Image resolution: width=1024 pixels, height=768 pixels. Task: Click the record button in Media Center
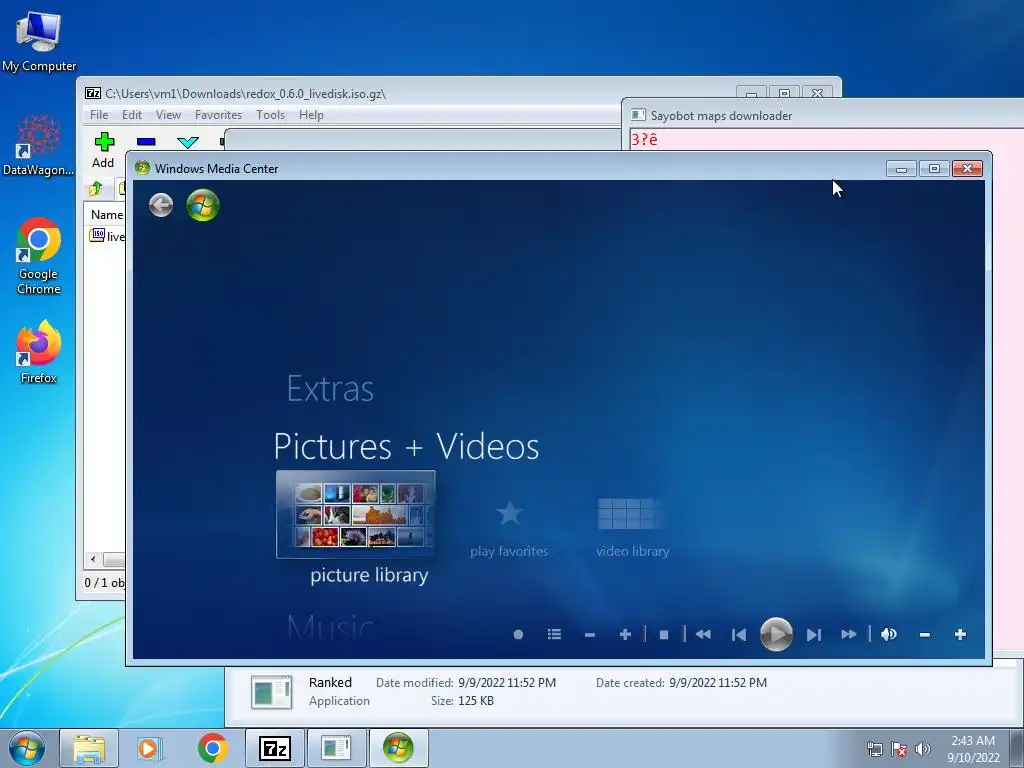[x=518, y=634]
